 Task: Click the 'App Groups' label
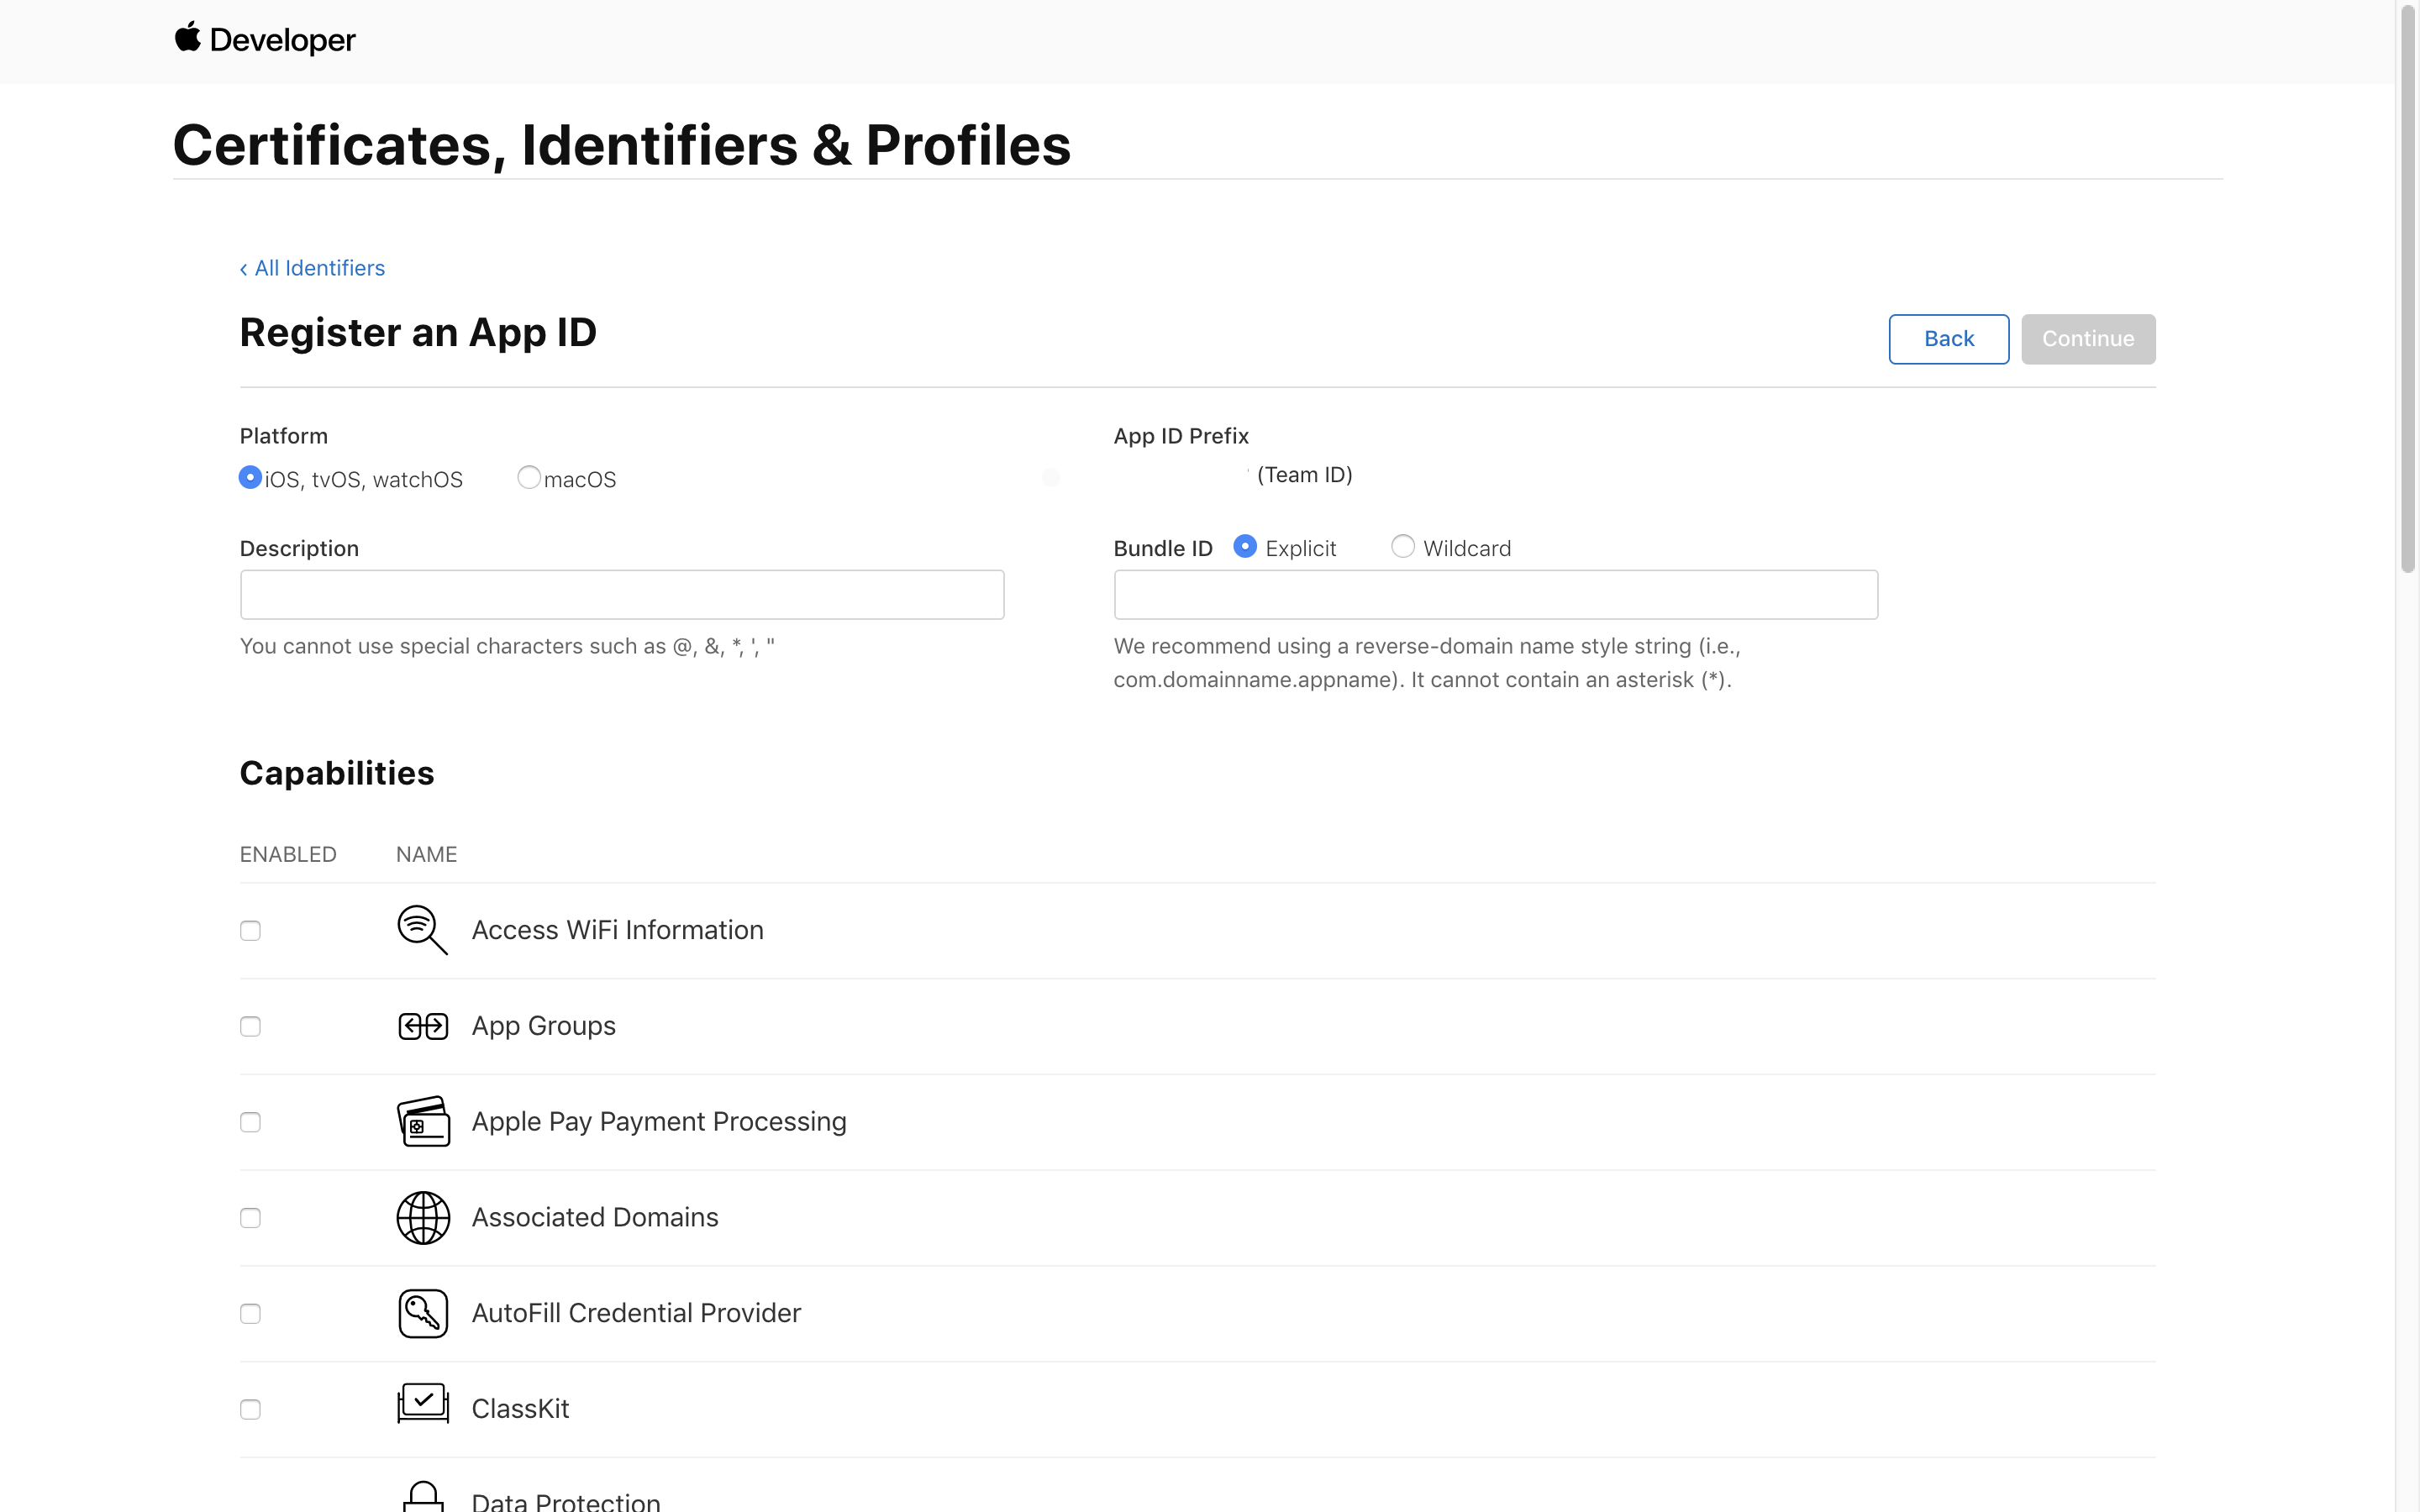pyautogui.click(x=543, y=1026)
